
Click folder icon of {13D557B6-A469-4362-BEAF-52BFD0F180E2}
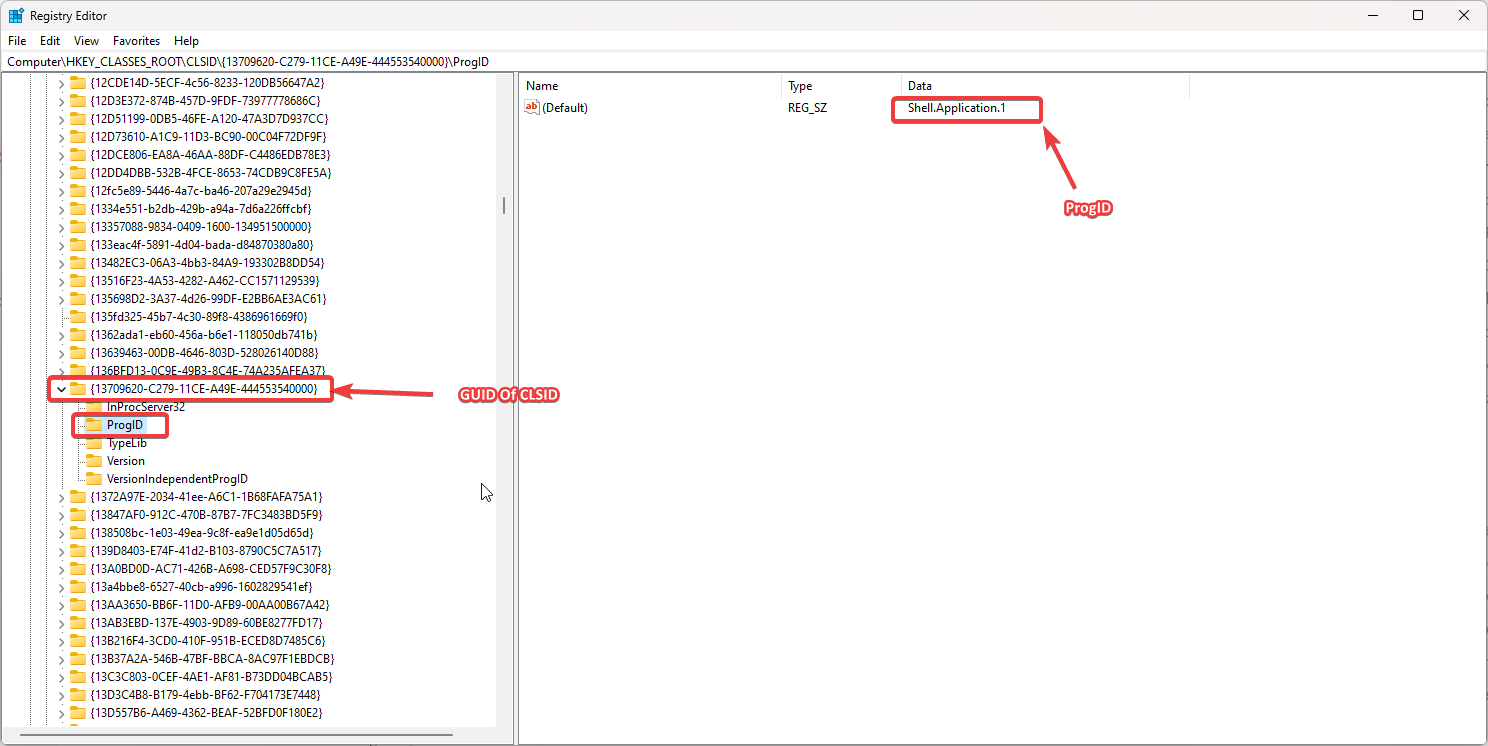(77, 713)
